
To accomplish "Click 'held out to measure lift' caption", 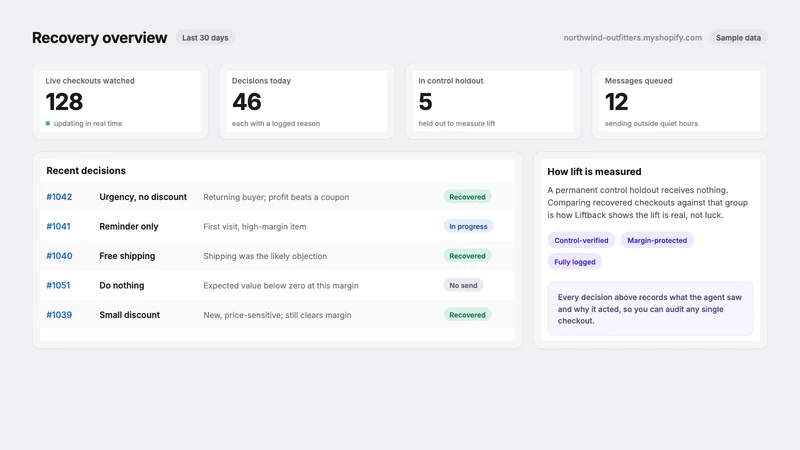I will (457, 123).
